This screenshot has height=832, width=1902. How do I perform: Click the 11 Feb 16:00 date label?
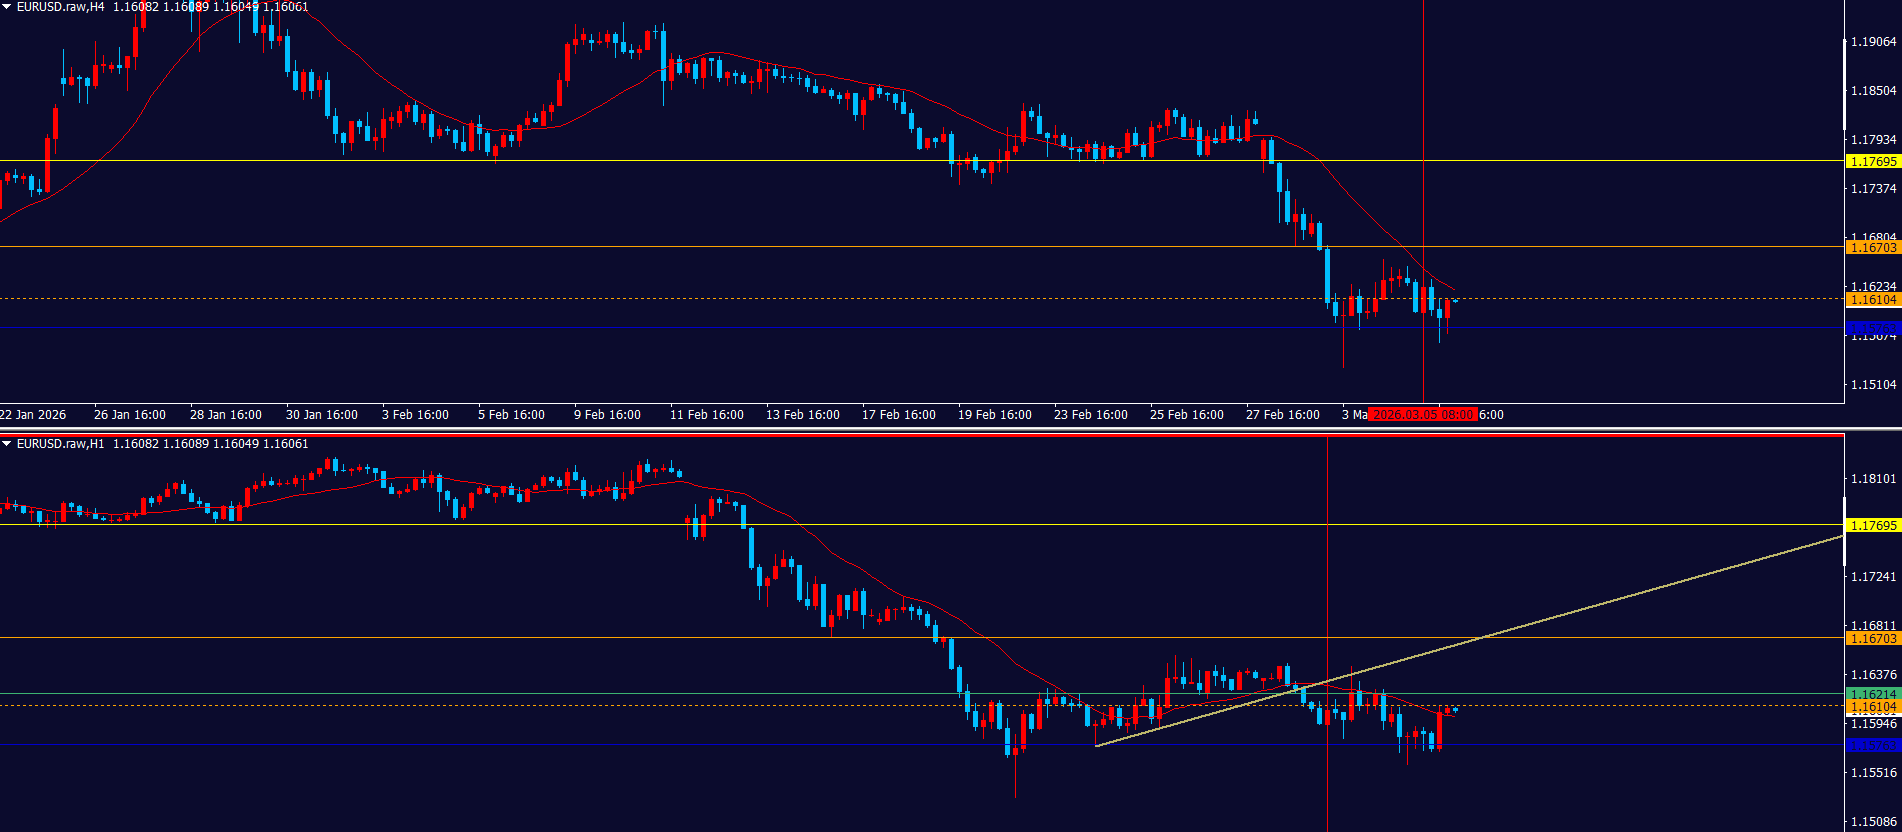tap(706, 415)
